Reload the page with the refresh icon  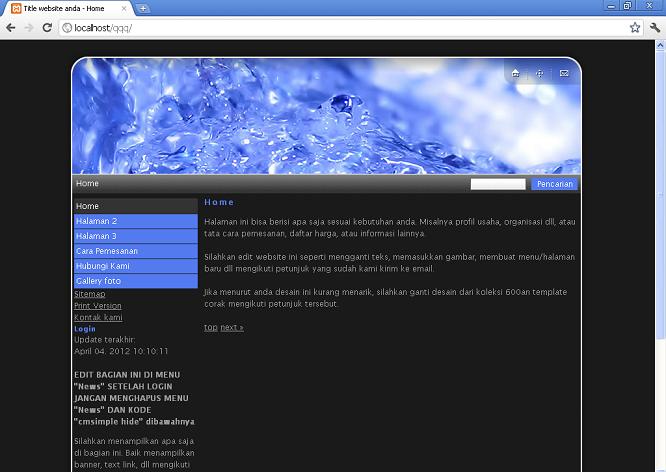point(47,28)
